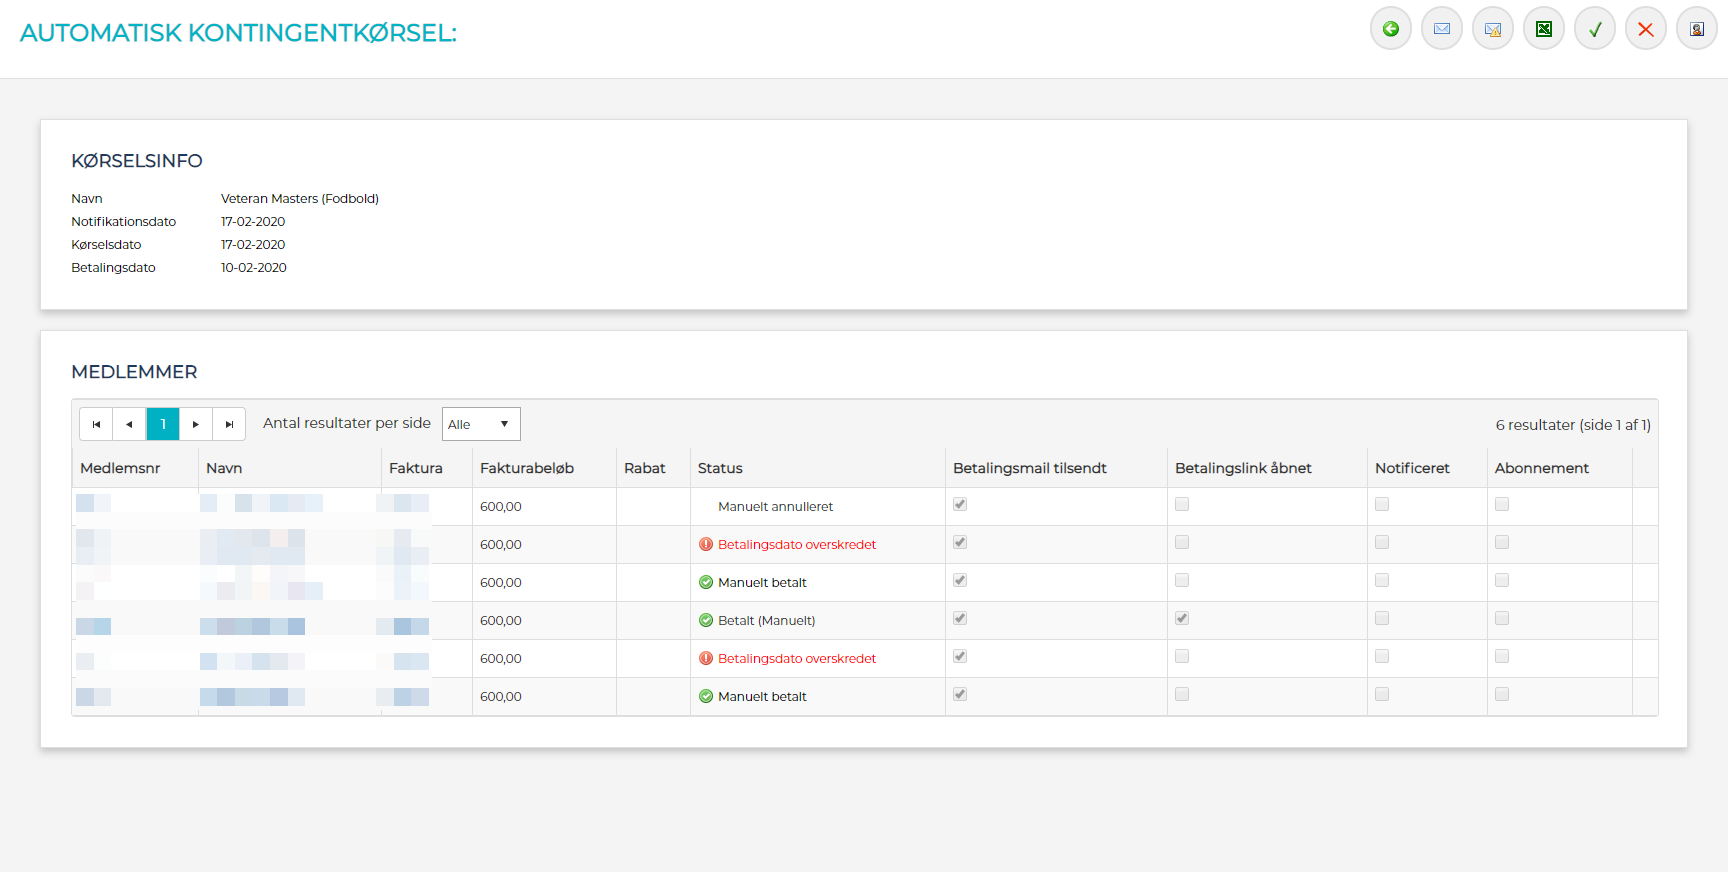The height and width of the screenshot is (872, 1728).
Task: Go to the first page of results
Action: (96, 424)
